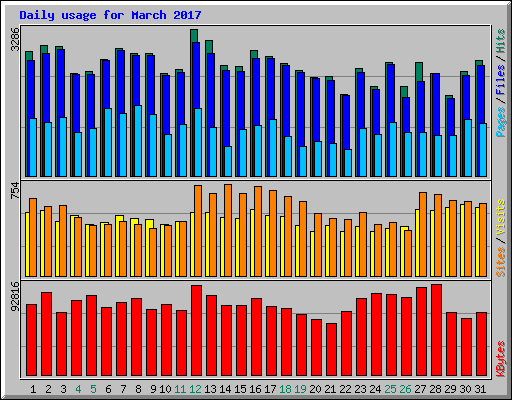Click the 3286 axis value
Screen dimensions: 512x400
15,39
